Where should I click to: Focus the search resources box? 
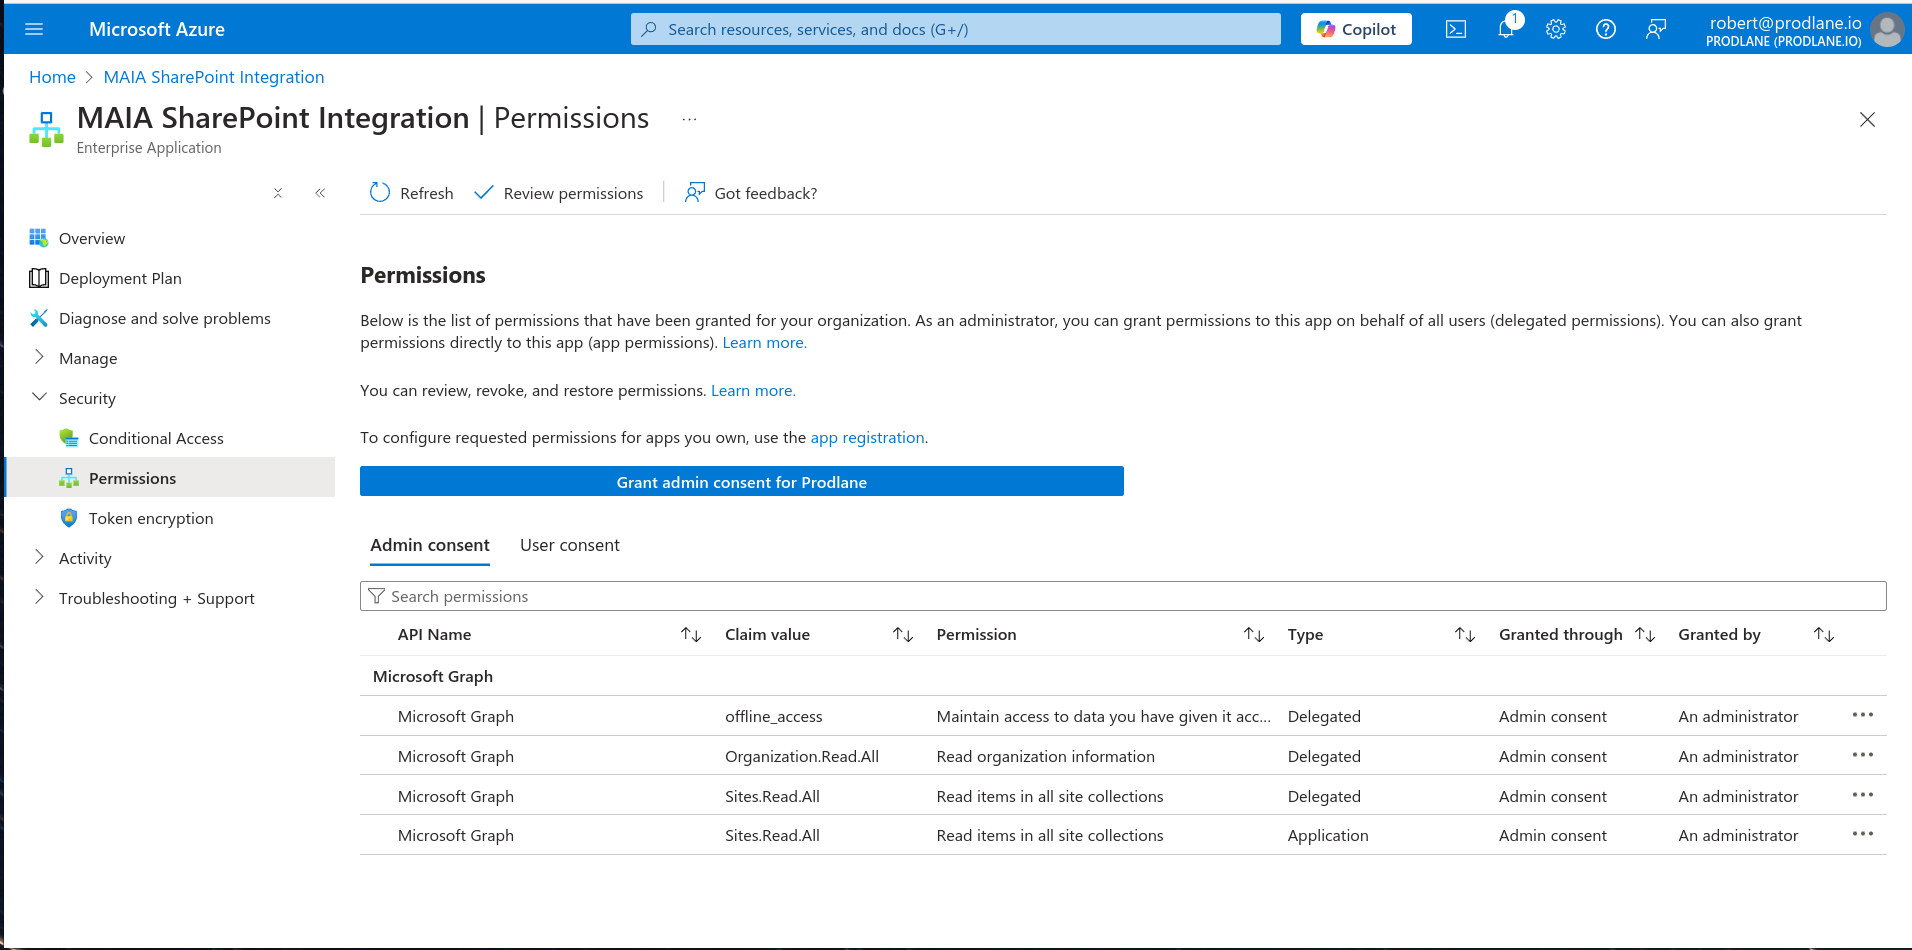(x=956, y=29)
